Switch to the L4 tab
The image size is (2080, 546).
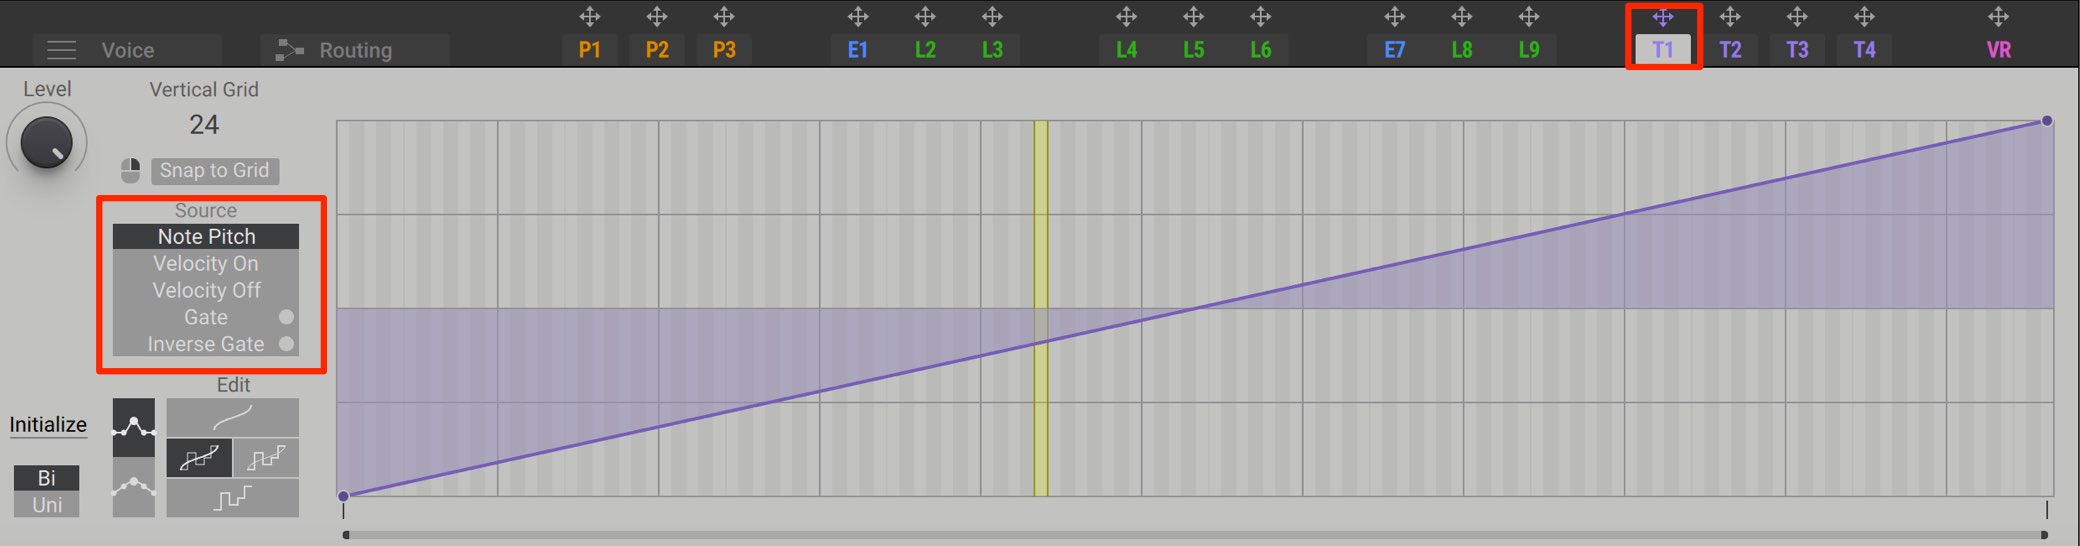pos(1126,50)
